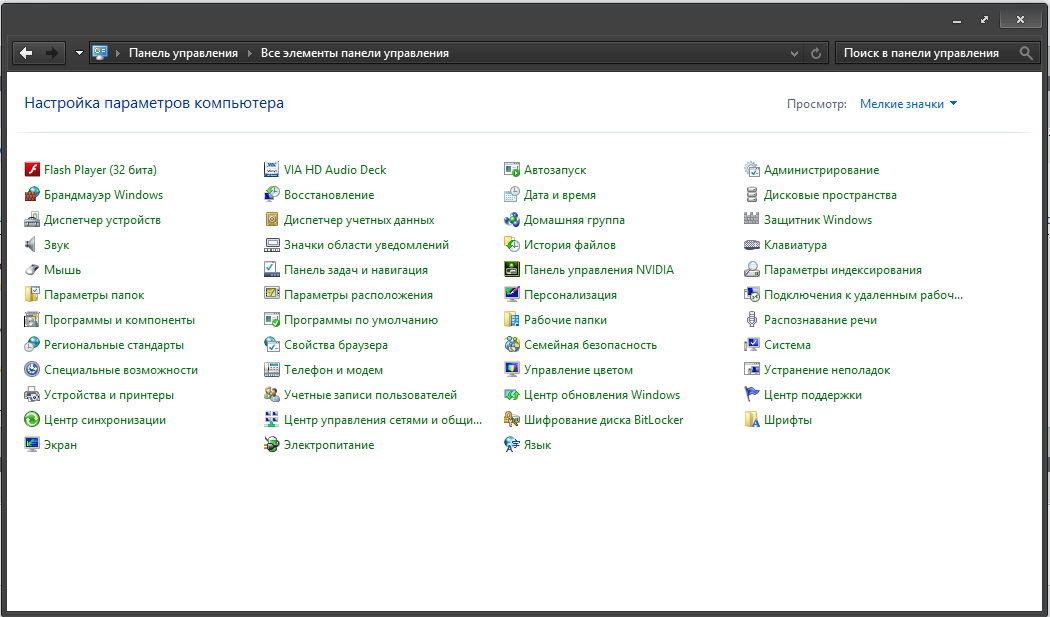Click the Брандмауэр Windows brick wall icon
Image resolution: width=1050 pixels, height=617 pixels.
click(x=31, y=195)
